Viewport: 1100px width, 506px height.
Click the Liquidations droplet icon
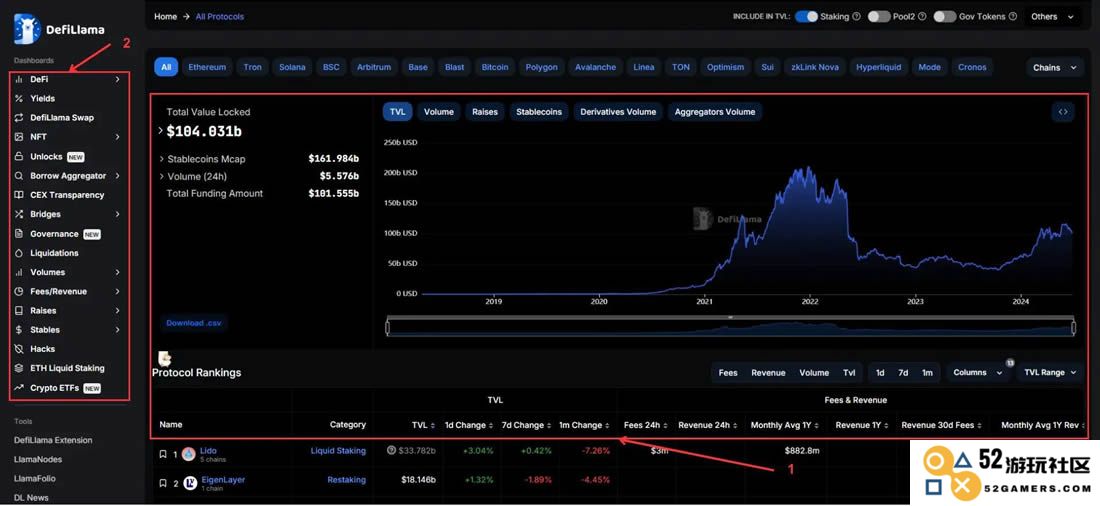19,253
